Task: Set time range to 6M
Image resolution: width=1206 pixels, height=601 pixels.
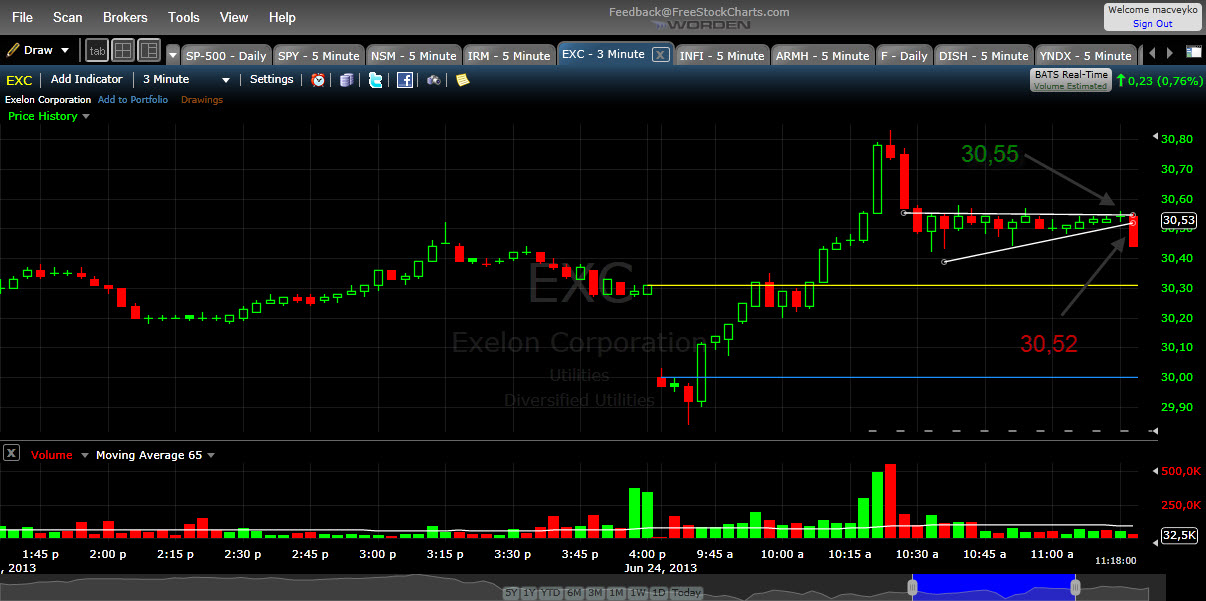Action: tap(572, 593)
